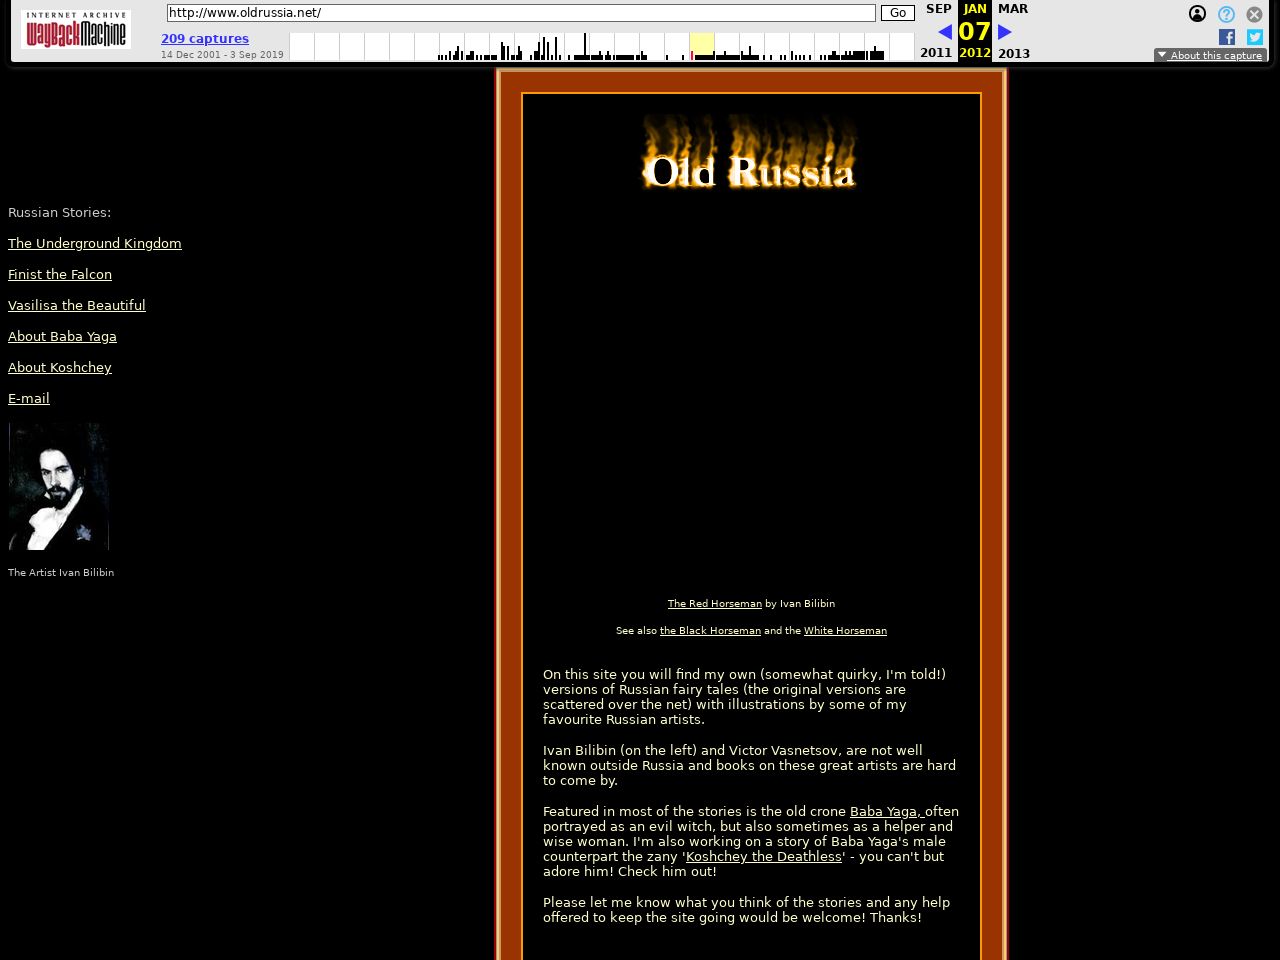1280x960 pixels.
Task: Click the Wayback Machine logo
Action: click(x=76, y=30)
